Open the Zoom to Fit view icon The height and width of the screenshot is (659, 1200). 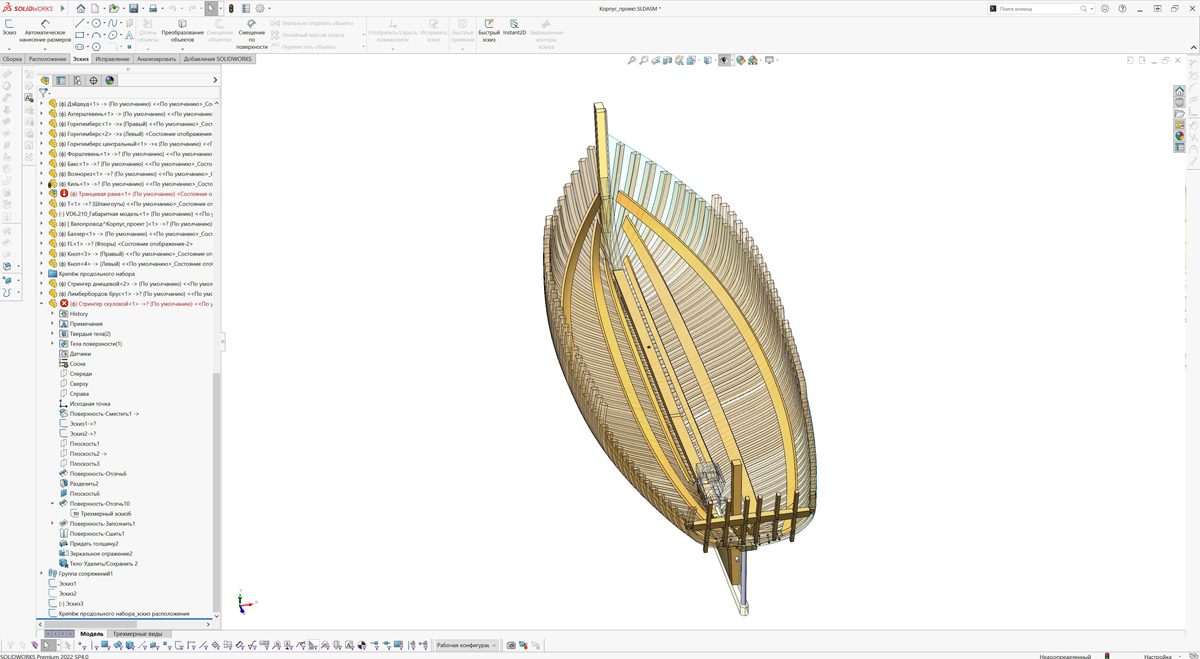(x=631, y=60)
